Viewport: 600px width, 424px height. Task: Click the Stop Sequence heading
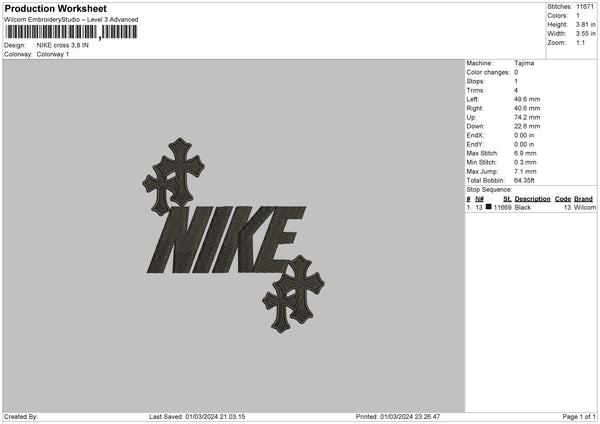(489, 190)
